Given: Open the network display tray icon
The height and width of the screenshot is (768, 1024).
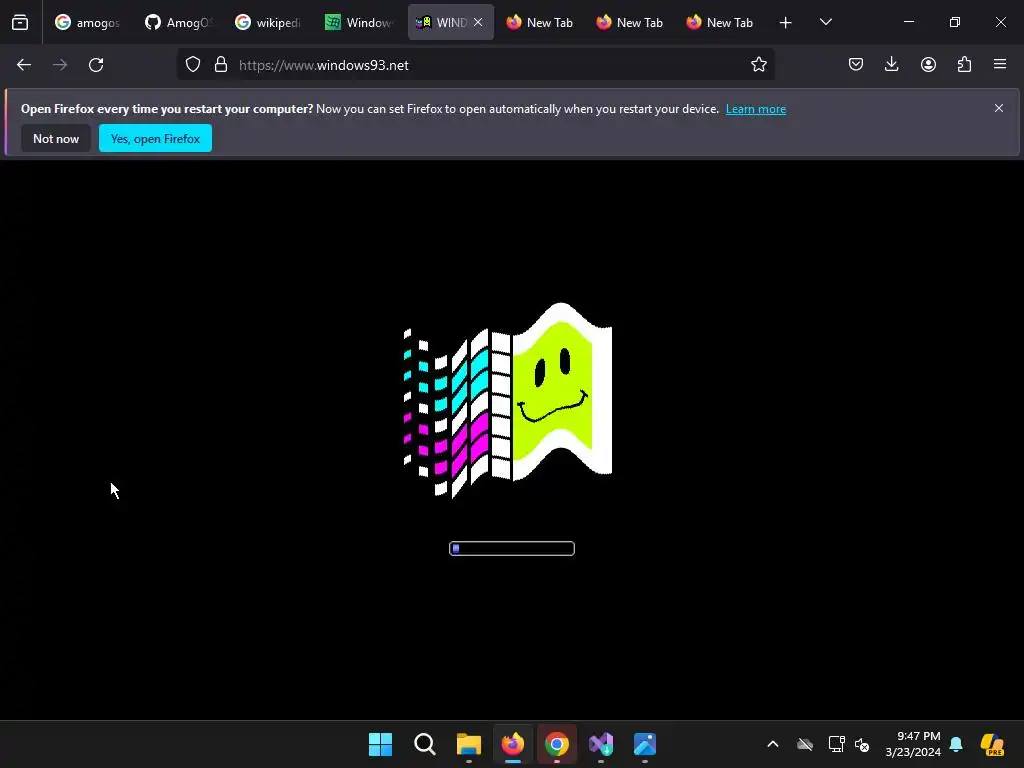Looking at the screenshot, I should [x=836, y=744].
